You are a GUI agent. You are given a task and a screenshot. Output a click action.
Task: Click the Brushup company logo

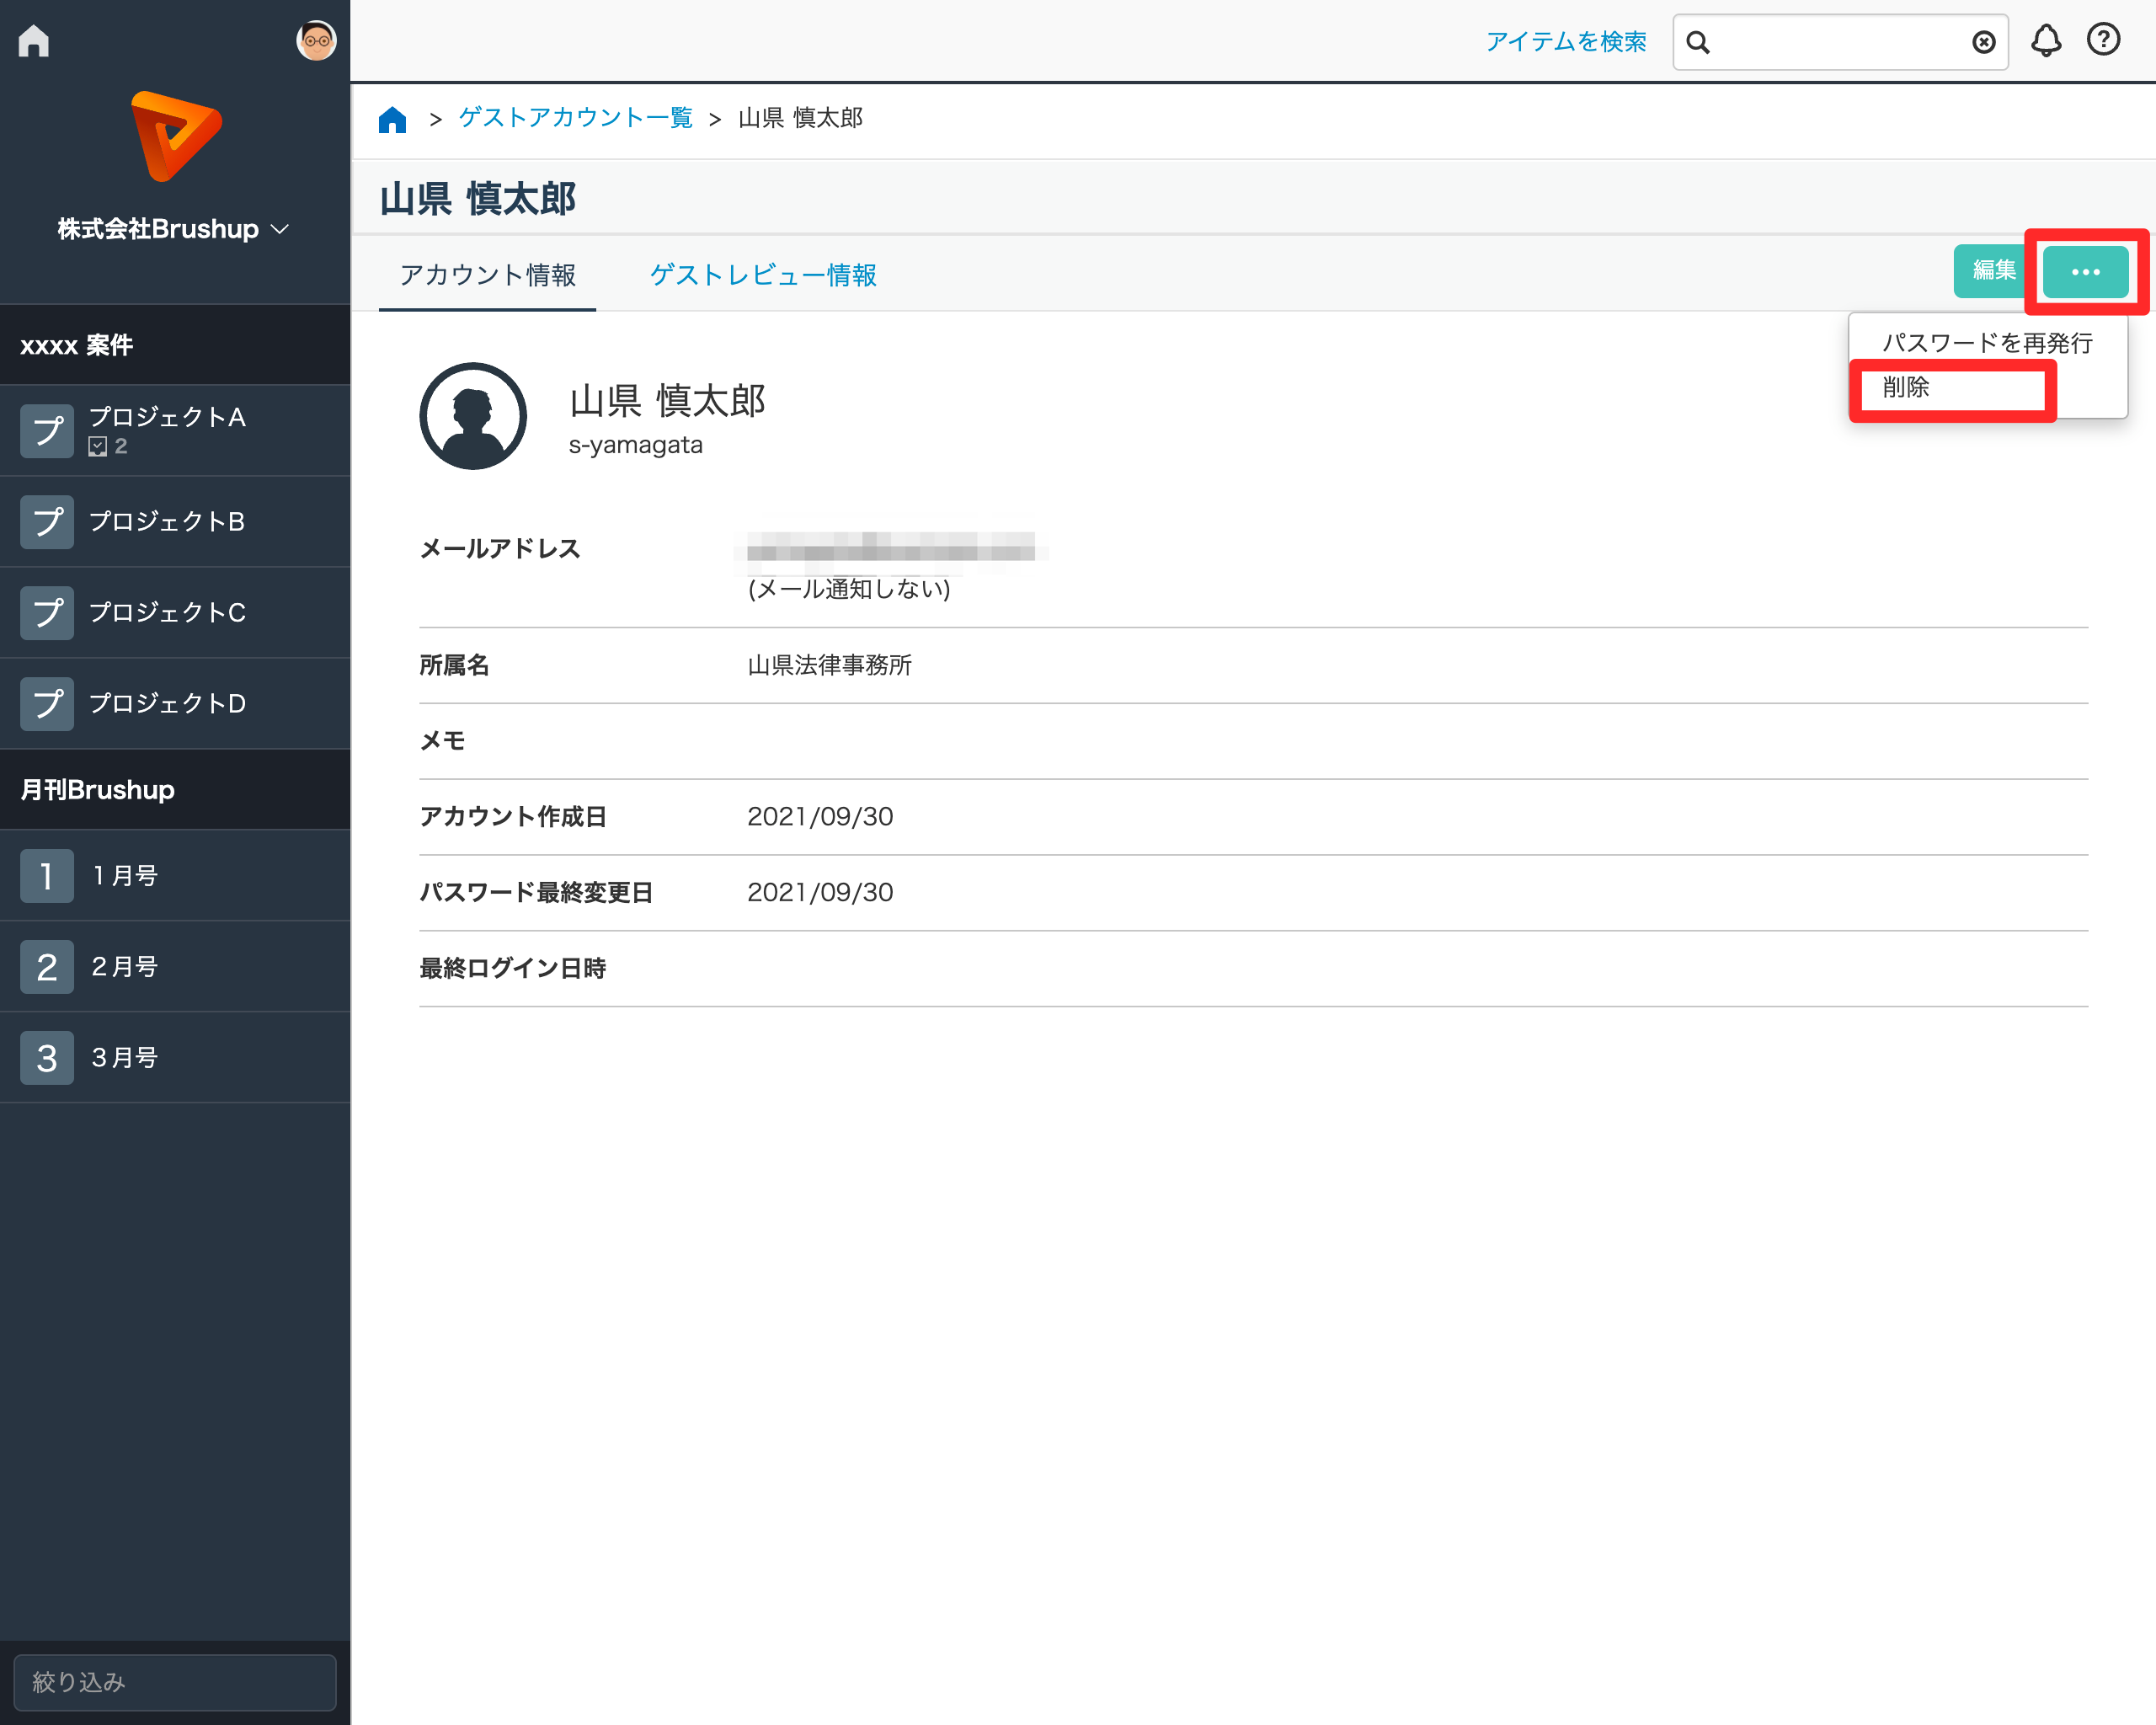click(176, 136)
